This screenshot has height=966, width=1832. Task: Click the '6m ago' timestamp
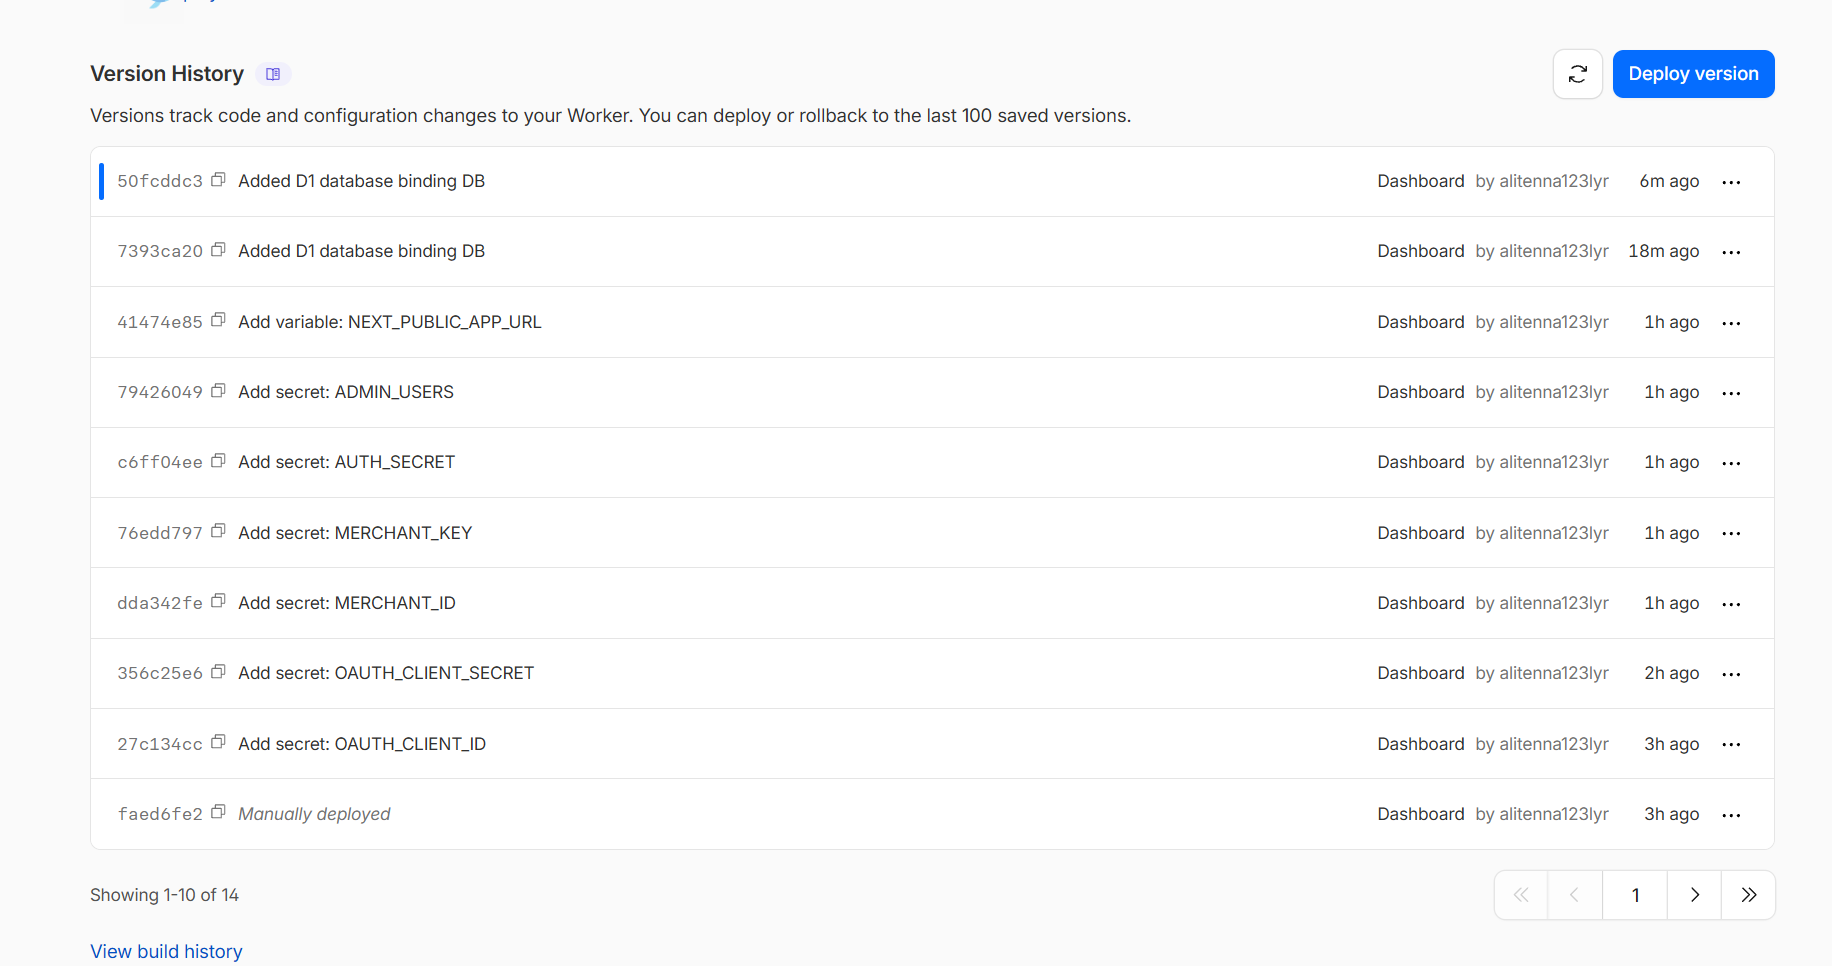click(x=1669, y=181)
